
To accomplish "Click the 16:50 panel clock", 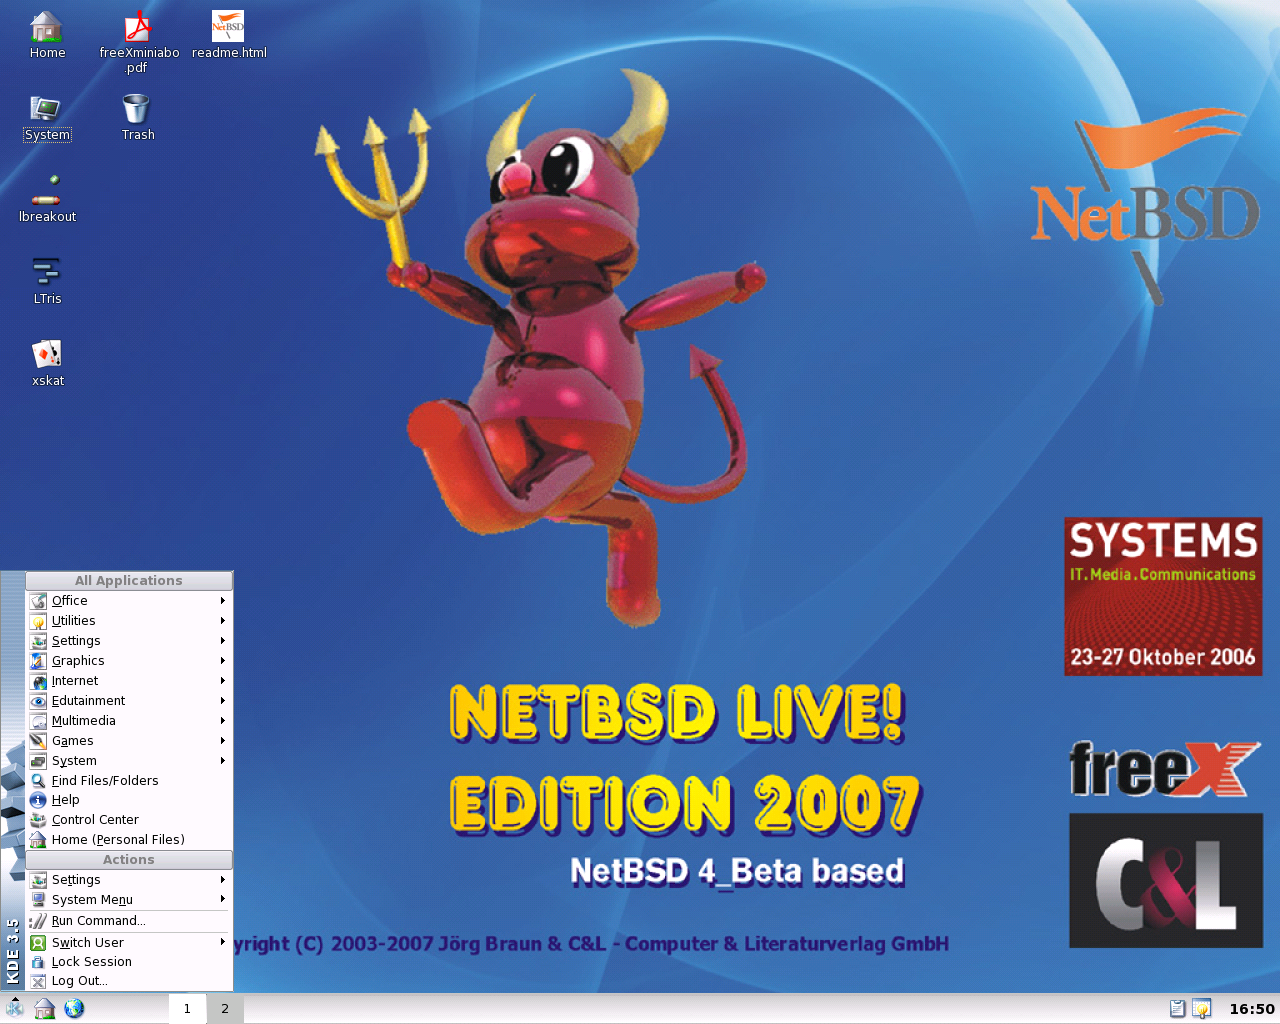I will point(1251,1009).
